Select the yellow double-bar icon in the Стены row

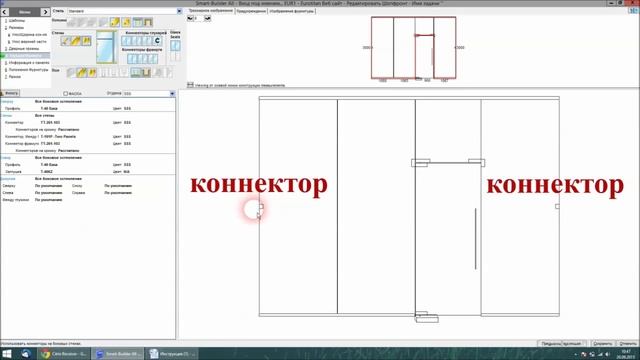[87, 41]
